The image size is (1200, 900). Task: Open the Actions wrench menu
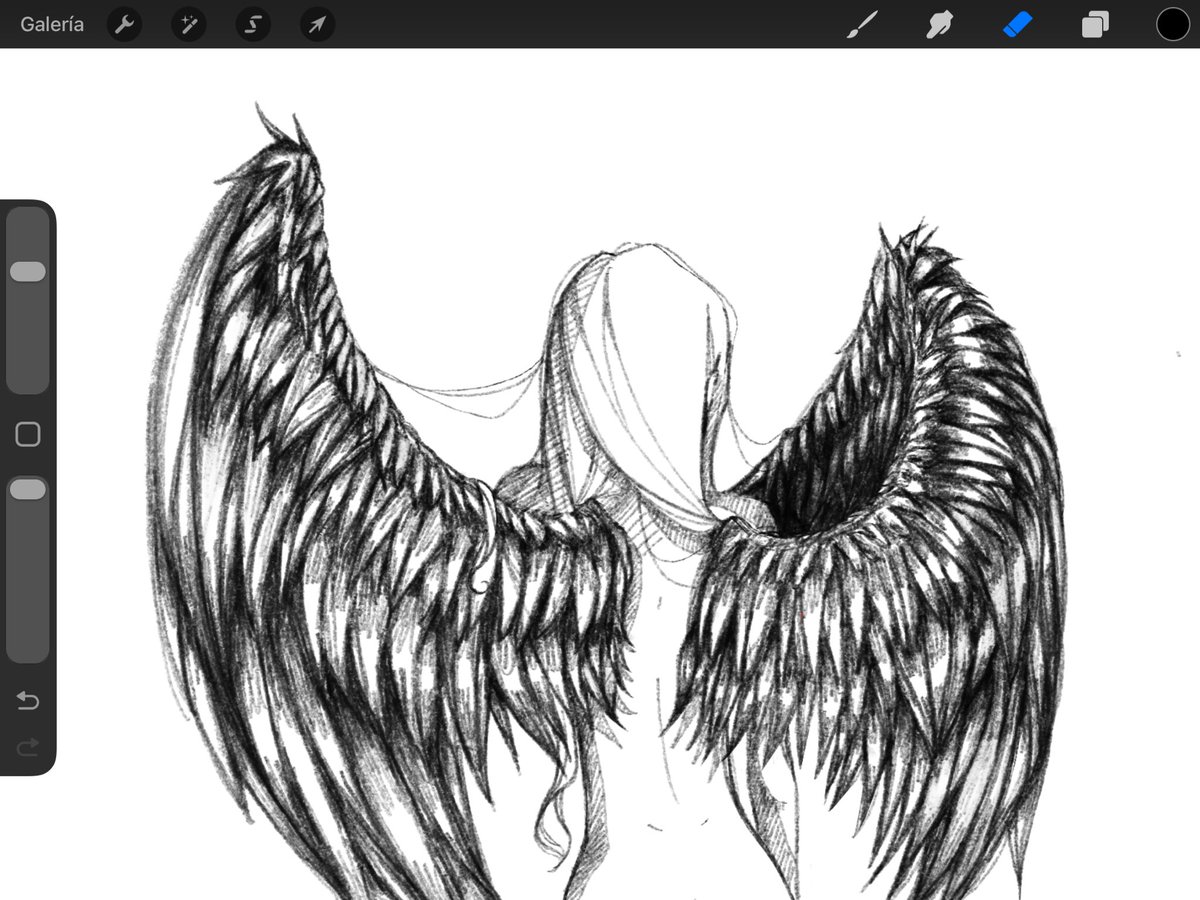pos(124,25)
